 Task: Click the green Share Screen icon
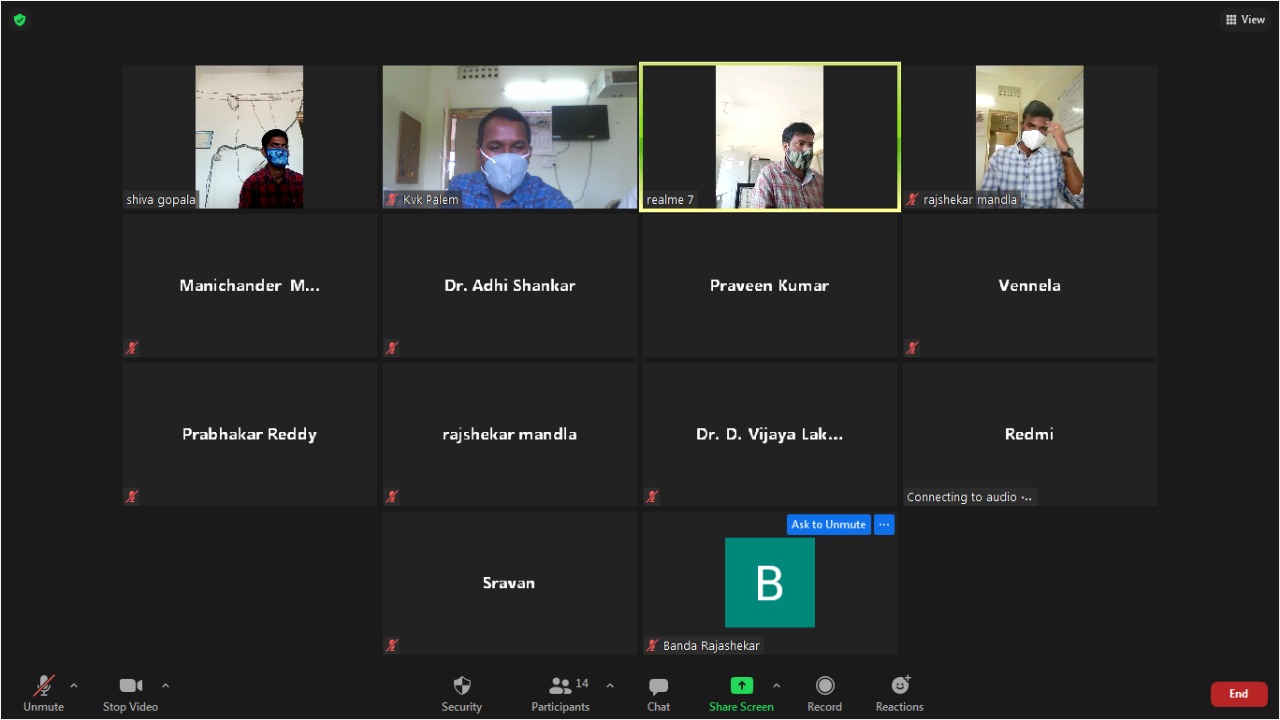(x=741, y=685)
